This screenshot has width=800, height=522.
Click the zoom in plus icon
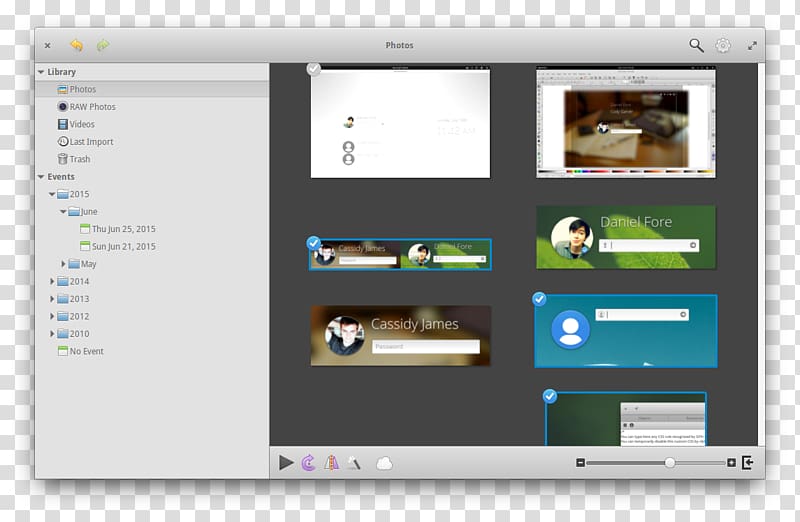[x=731, y=463]
